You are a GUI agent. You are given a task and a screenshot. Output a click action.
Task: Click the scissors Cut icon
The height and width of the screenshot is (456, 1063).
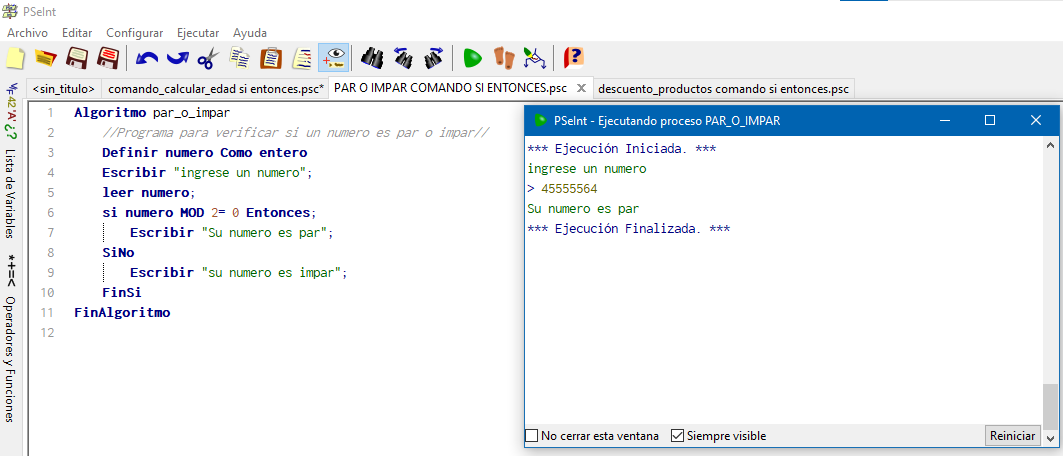pyautogui.click(x=207, y=58)
